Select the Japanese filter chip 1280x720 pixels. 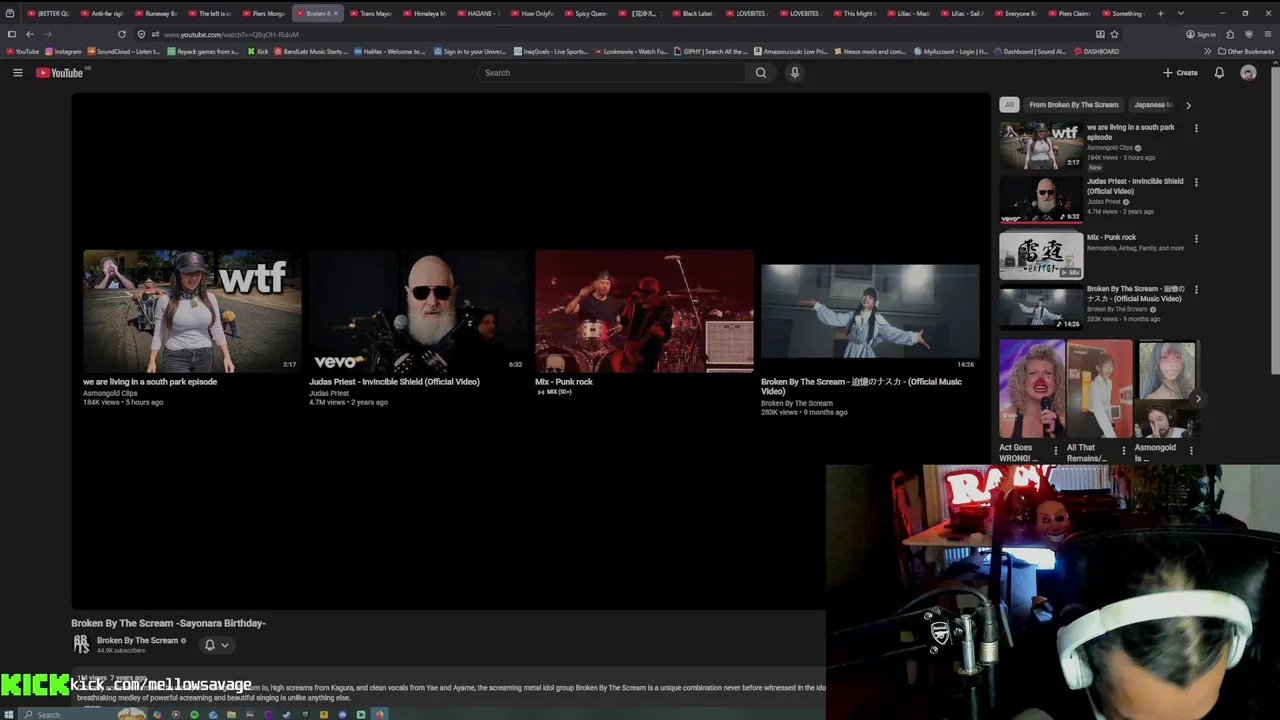tap(1152, 105)
